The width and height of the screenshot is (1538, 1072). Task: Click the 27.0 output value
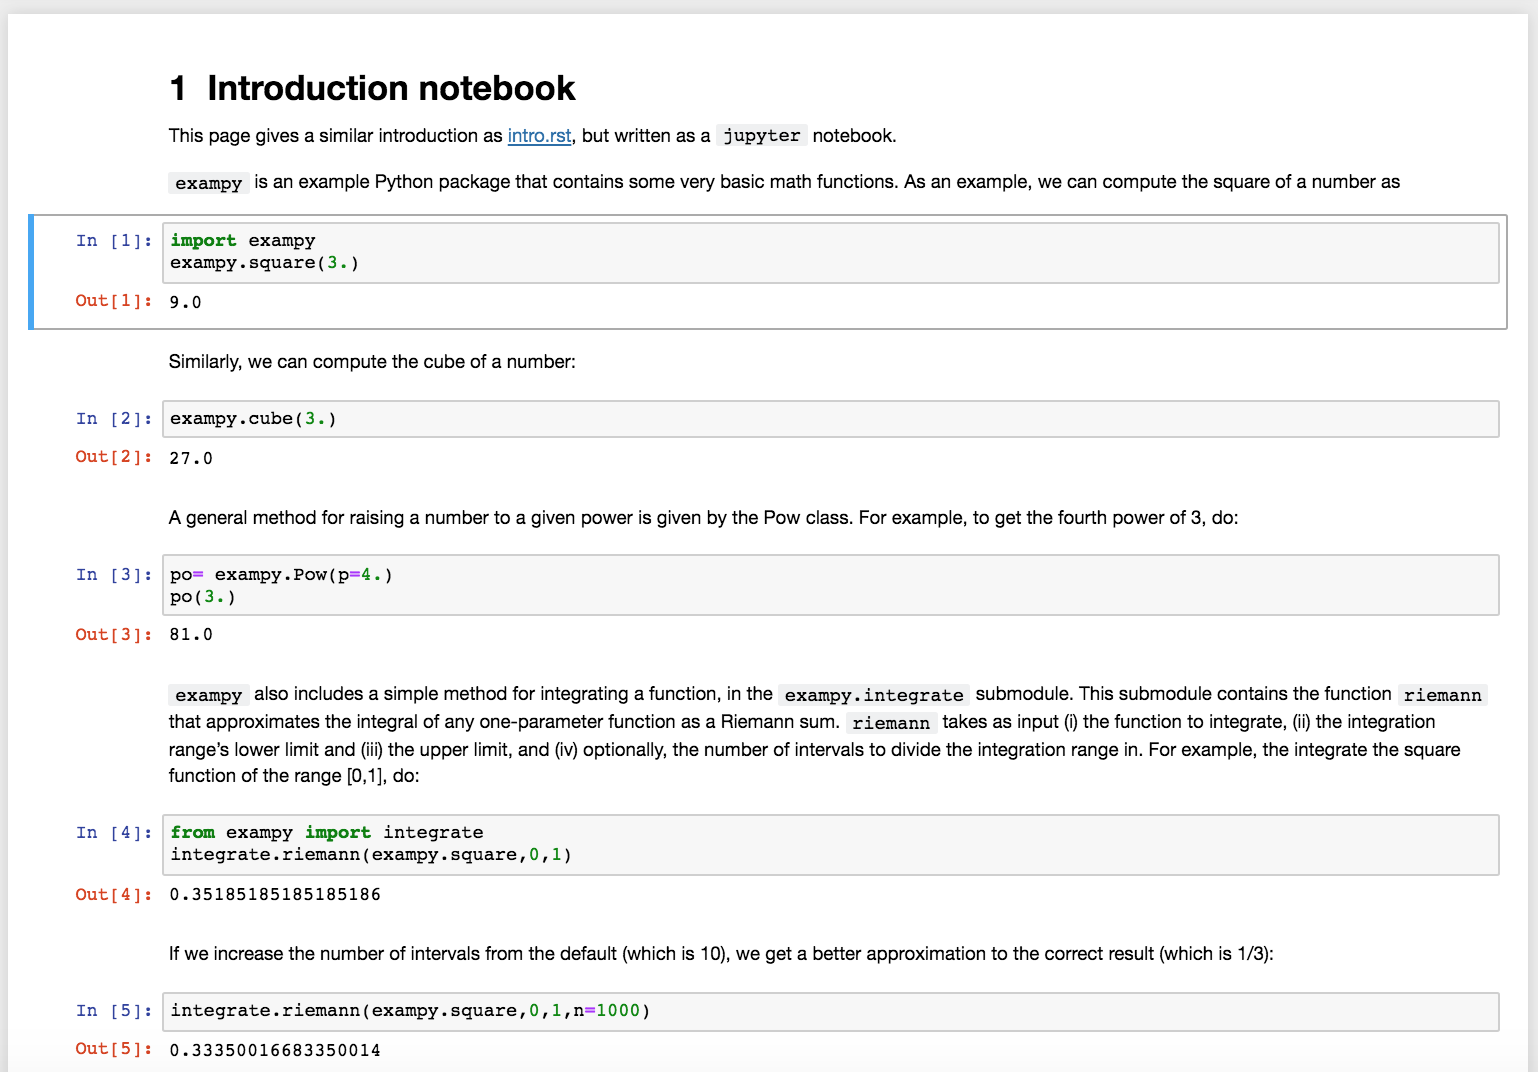pos(191,458)
